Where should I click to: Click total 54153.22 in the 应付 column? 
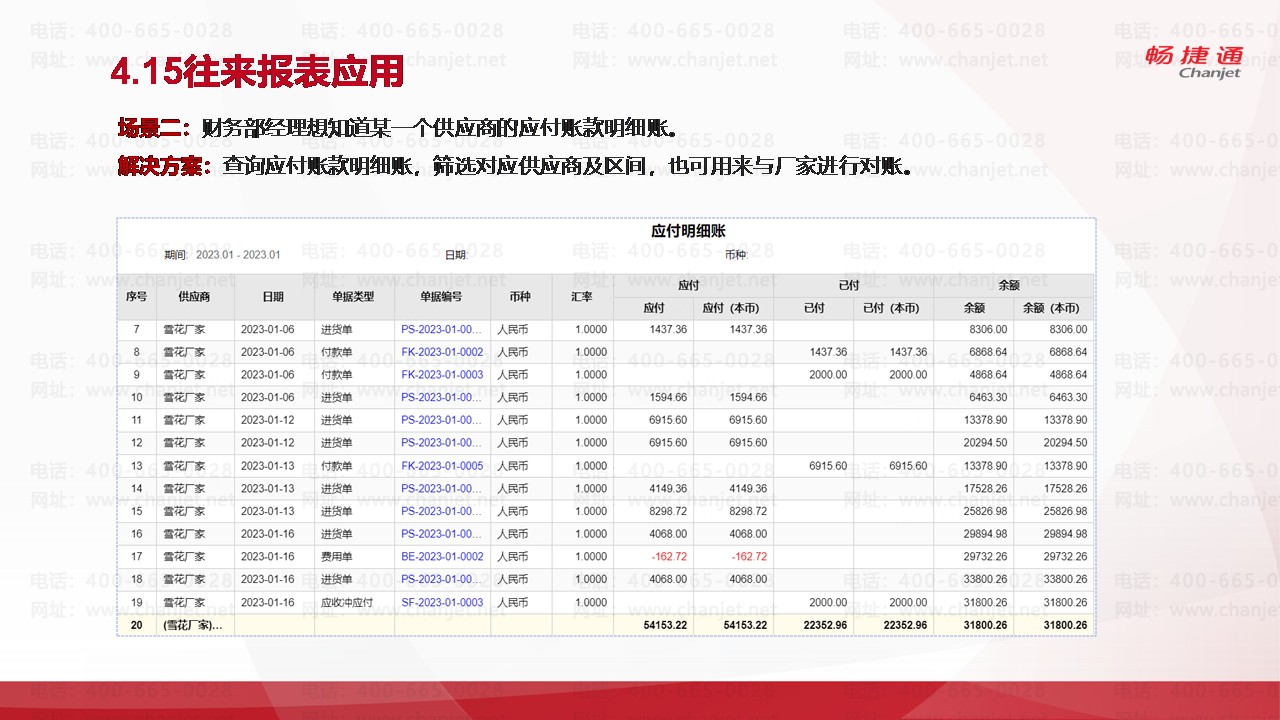(667, 625)
